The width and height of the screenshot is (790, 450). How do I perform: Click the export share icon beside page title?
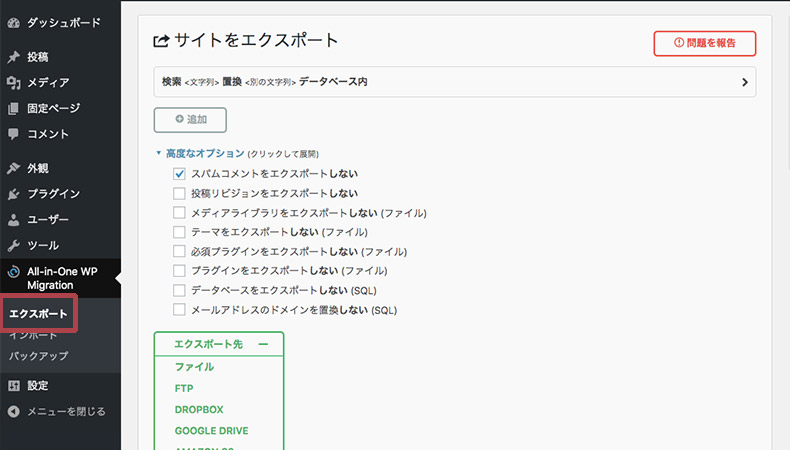coord(161,41)
